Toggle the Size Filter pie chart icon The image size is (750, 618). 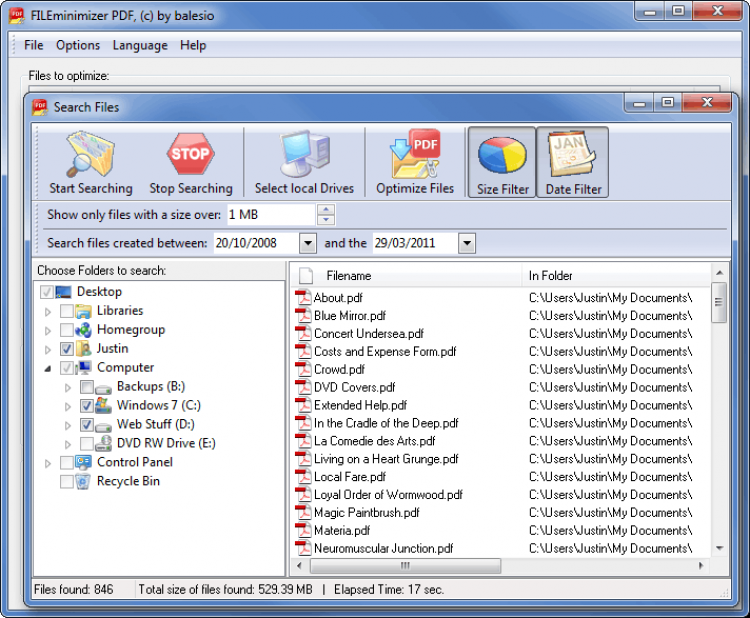(501, 155)
